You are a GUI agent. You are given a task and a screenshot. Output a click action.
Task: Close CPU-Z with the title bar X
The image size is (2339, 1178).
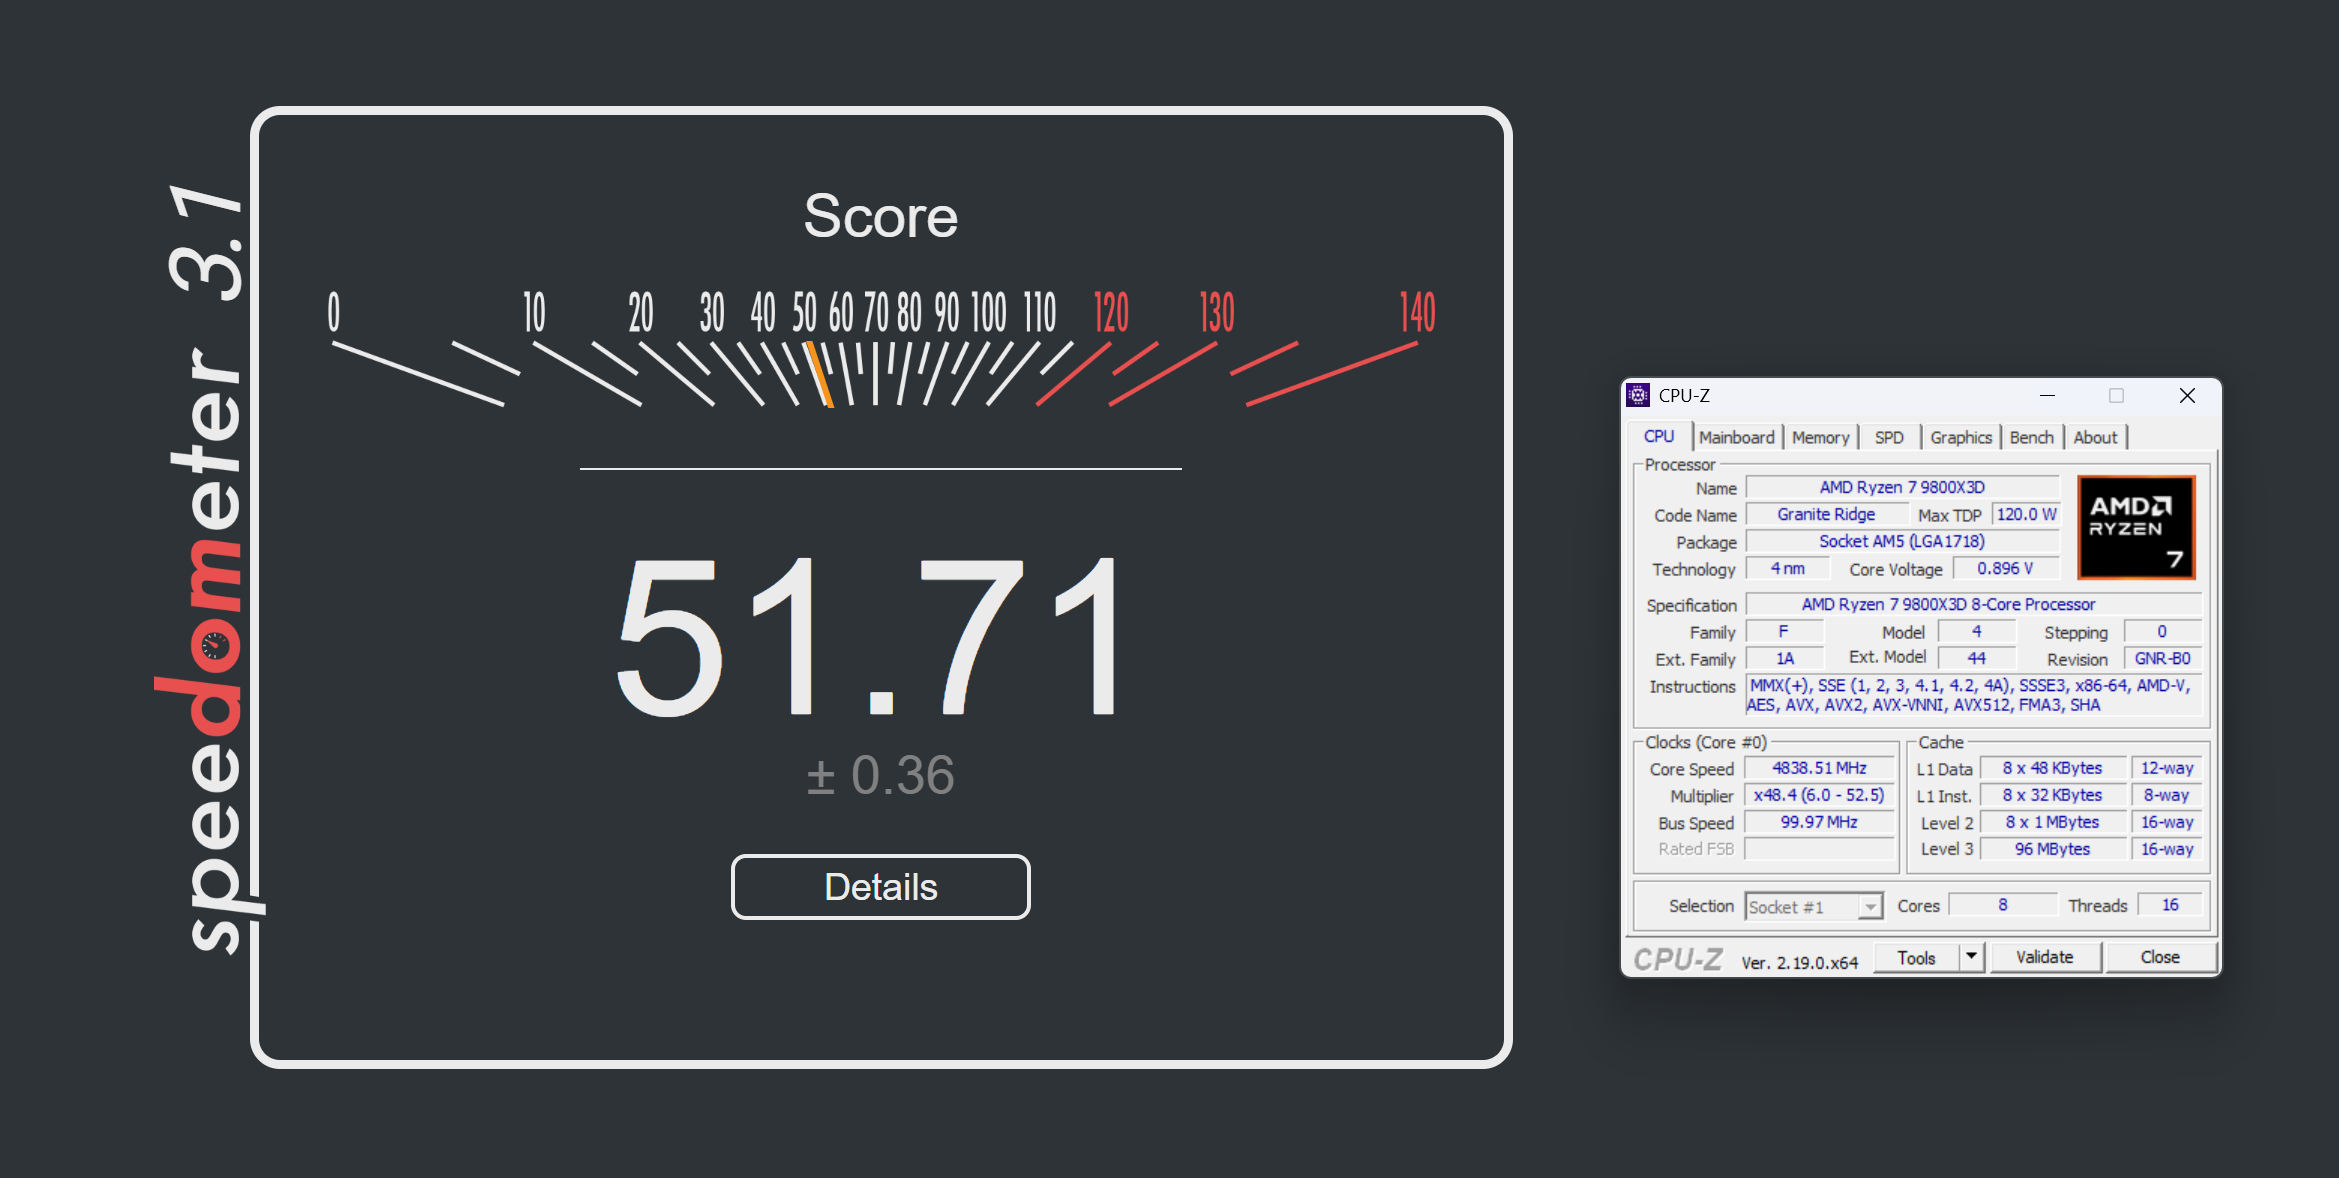[x=2187, y=396]
